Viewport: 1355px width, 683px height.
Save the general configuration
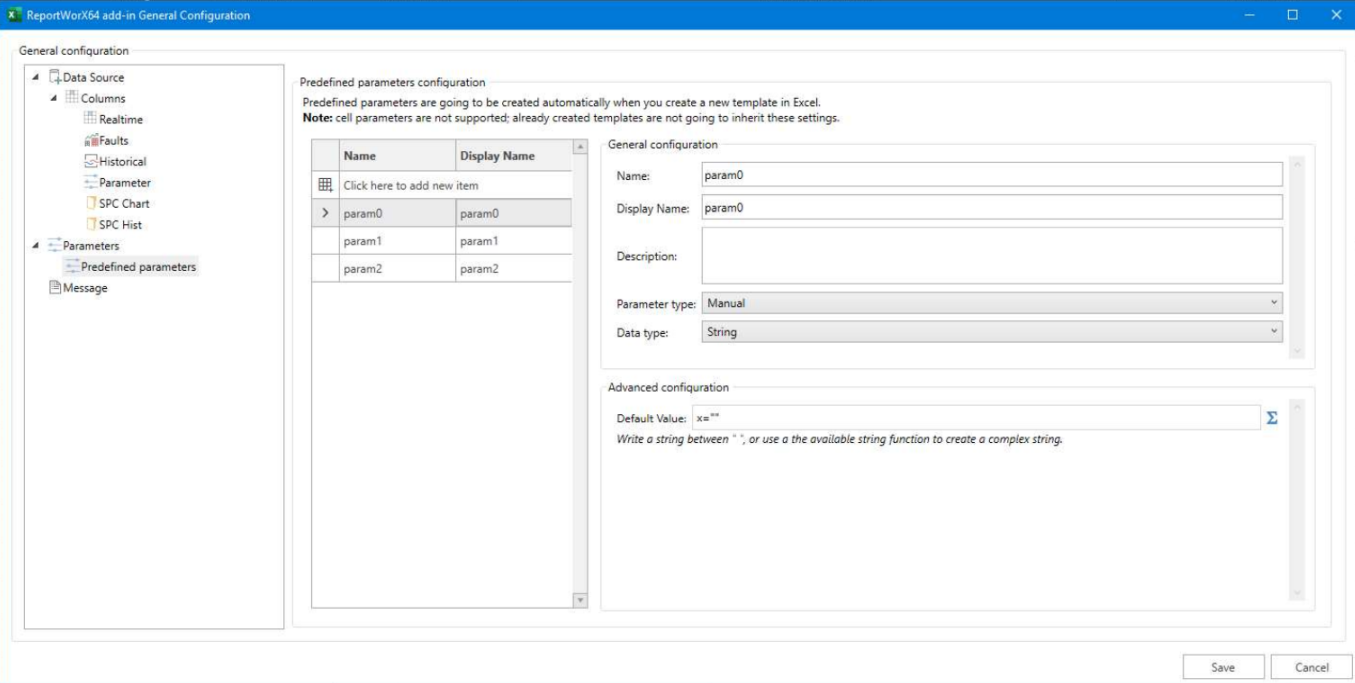pyautogui.click(x=1224, y=666)
